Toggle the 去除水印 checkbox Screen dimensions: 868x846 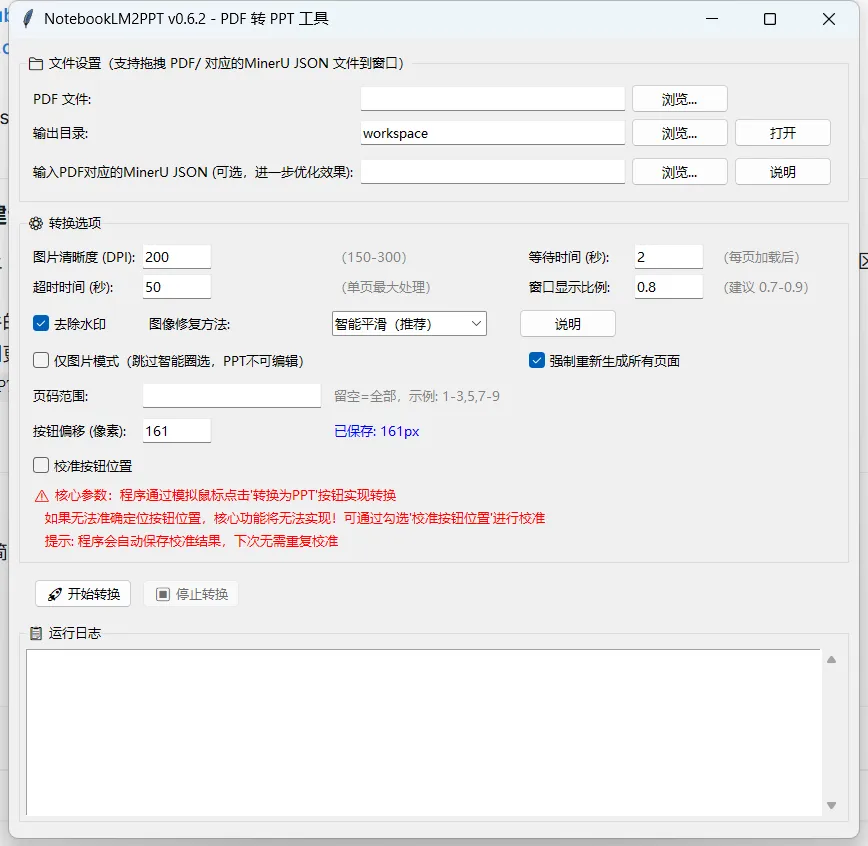(41, 323)
